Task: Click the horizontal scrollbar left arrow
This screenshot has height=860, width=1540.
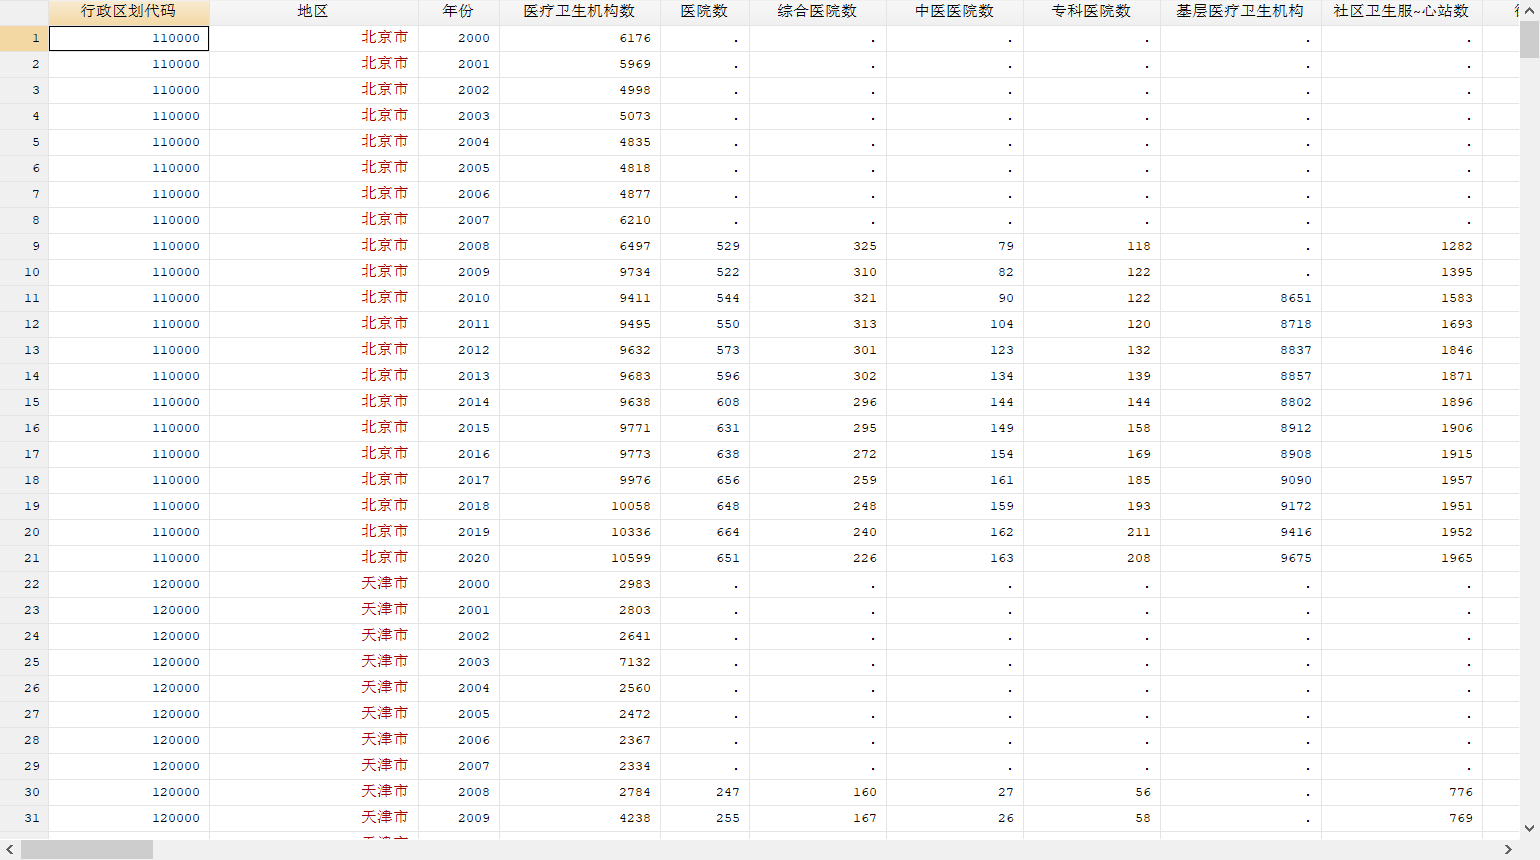Action: coord(10,850)
